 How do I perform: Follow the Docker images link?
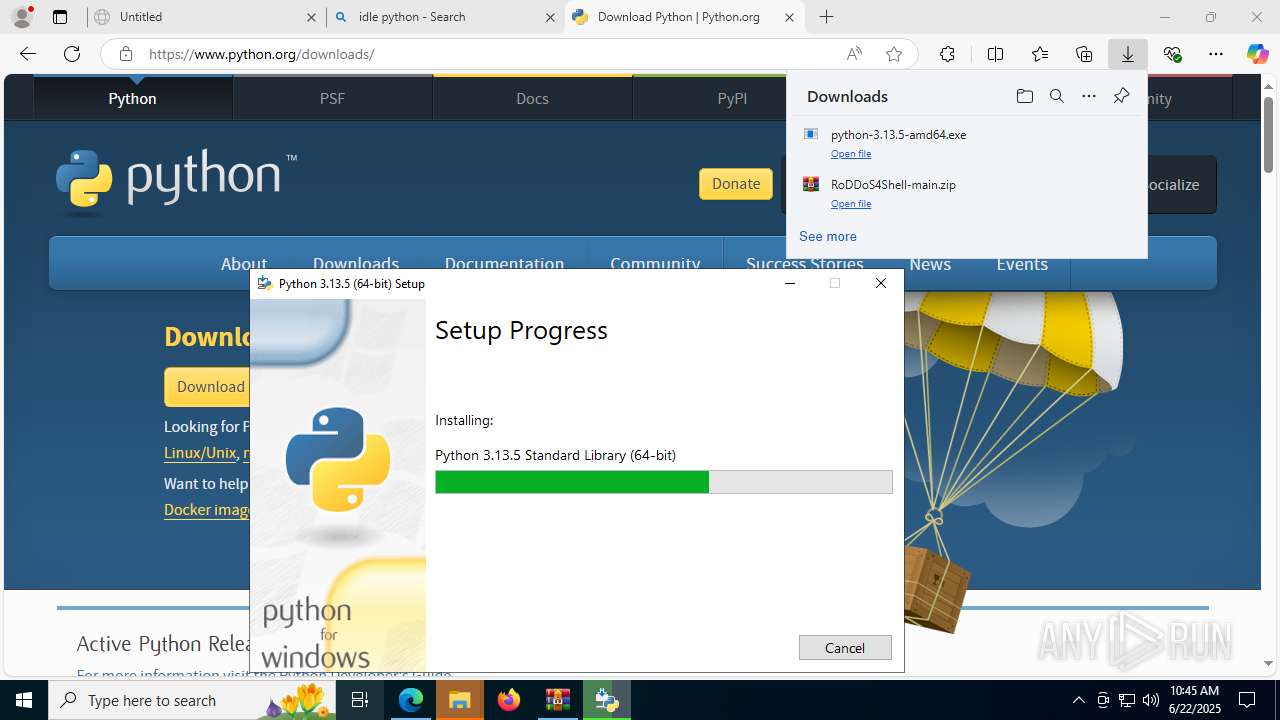207,509
